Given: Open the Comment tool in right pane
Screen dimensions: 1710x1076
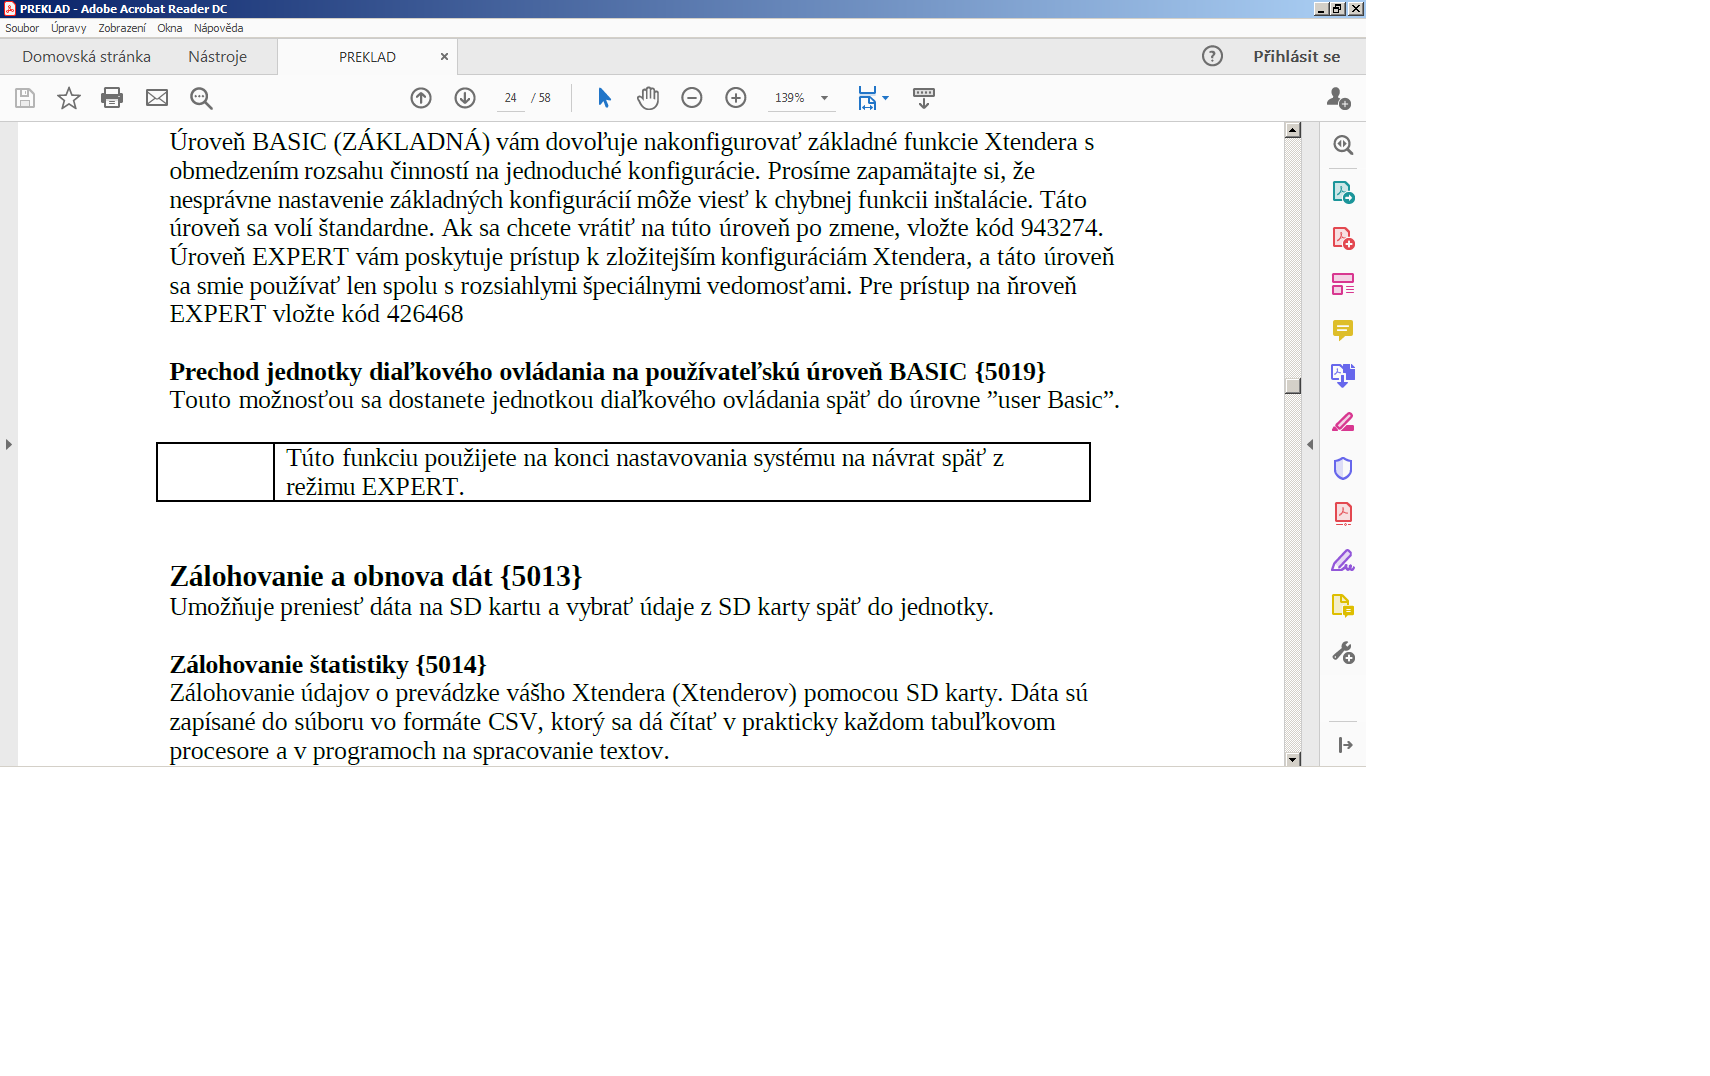Looking at the screenshot, I should coord(1343,330).
